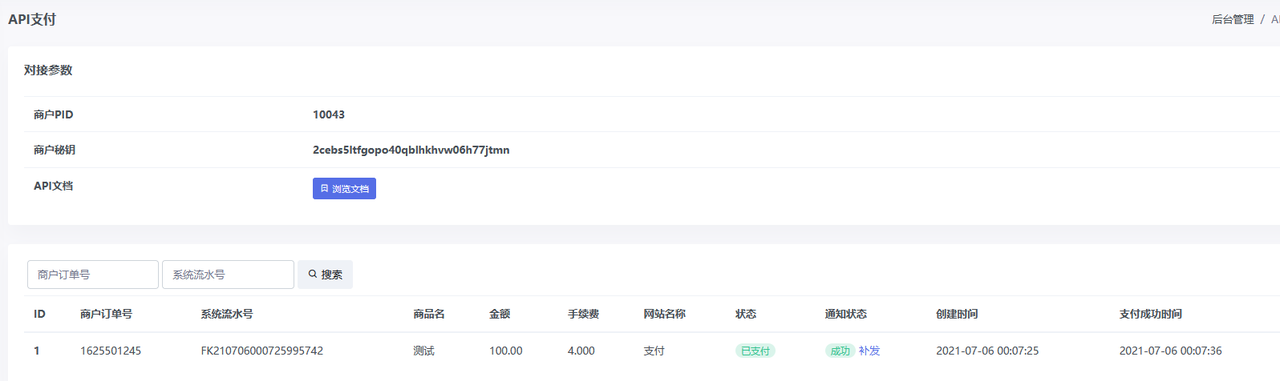
Task: Select merchant key value text
Action: coord(411,150)
